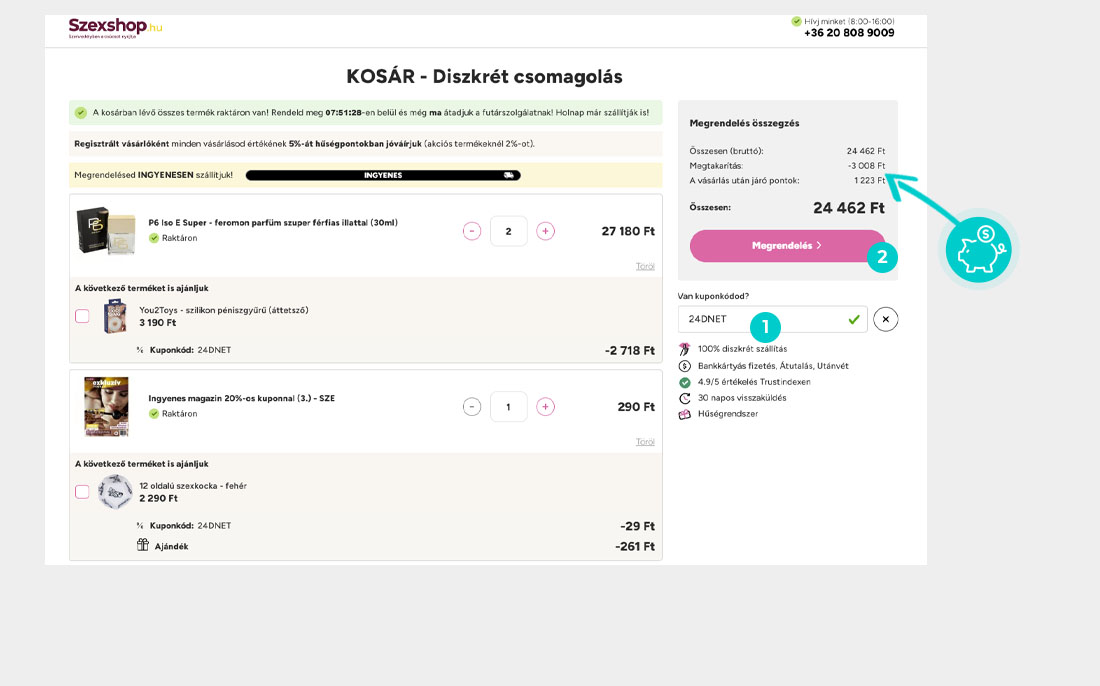Click the coupon code input field with 24DNET
This screenshot has height=686, width=1100.
pyautogui.click(x=772, y=319)
